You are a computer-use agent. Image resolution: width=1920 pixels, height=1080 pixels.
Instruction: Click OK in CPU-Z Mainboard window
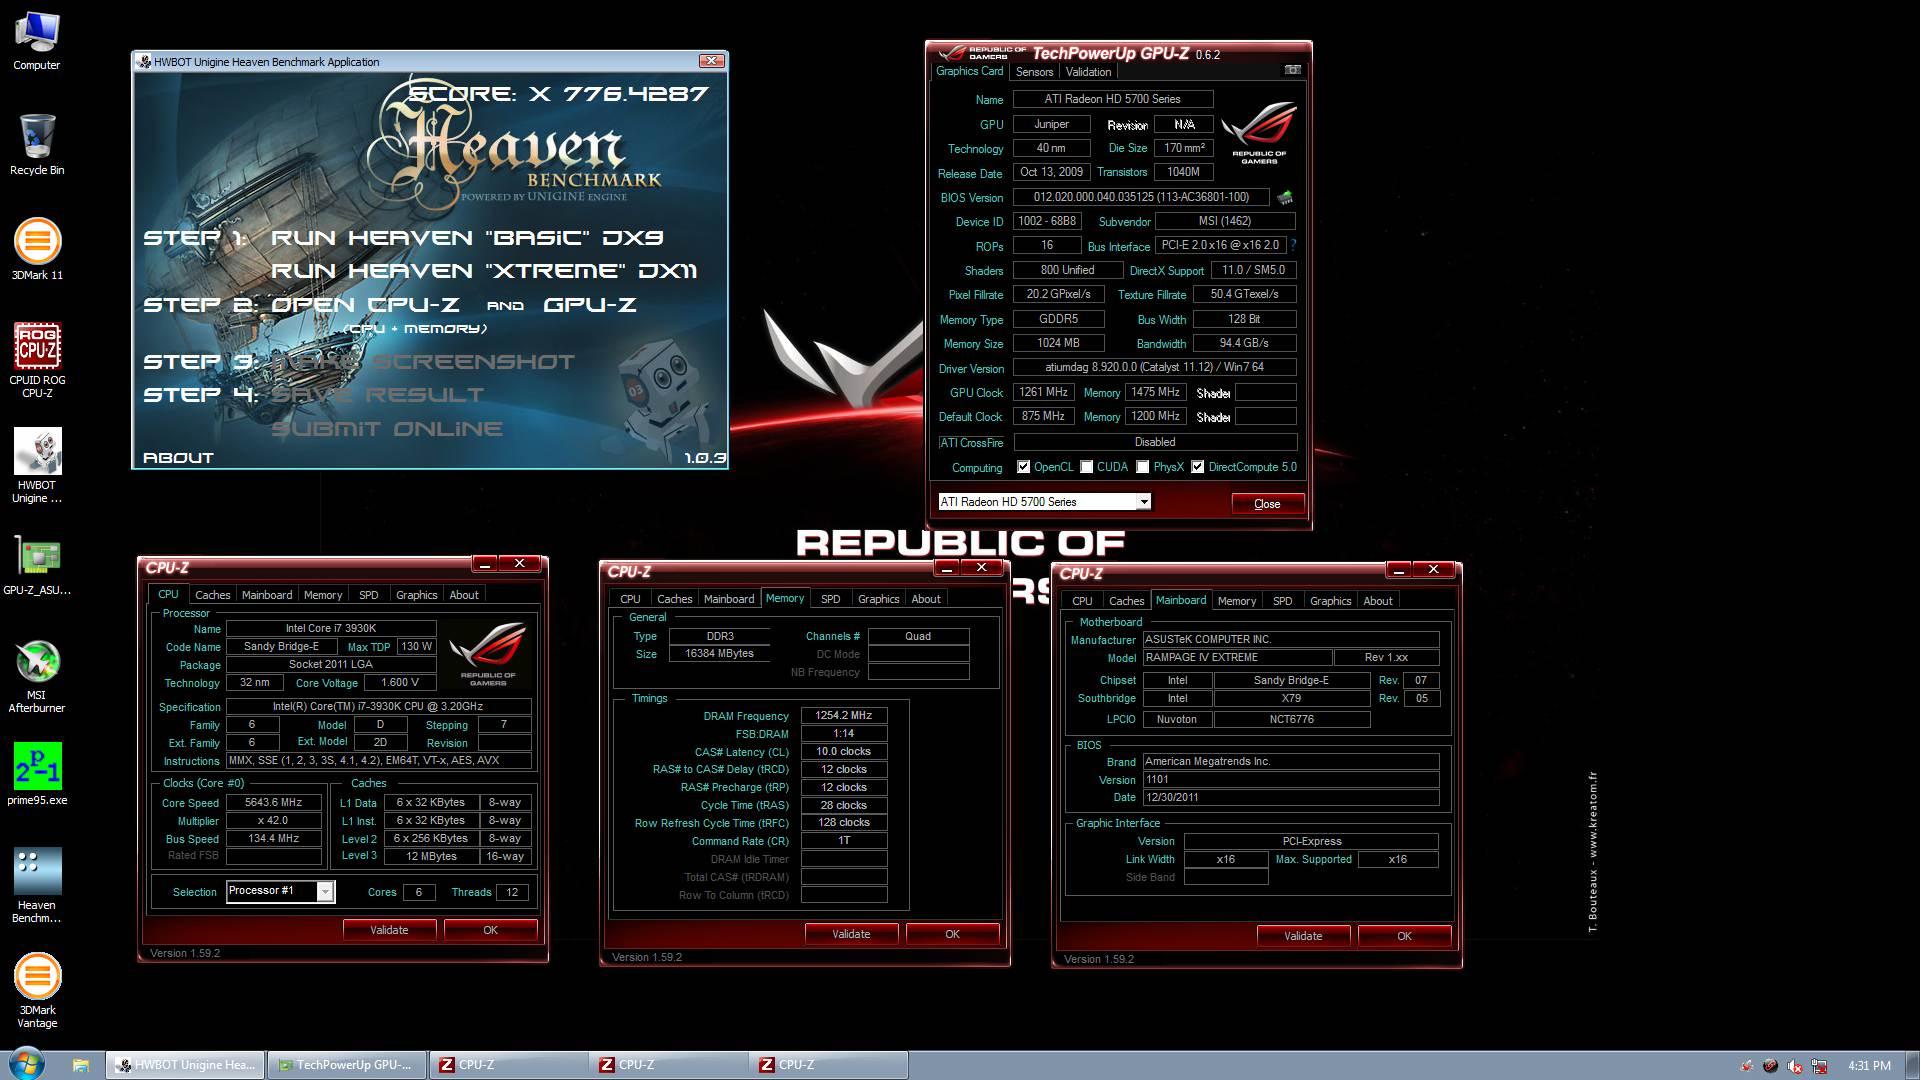coord(1404,936)
